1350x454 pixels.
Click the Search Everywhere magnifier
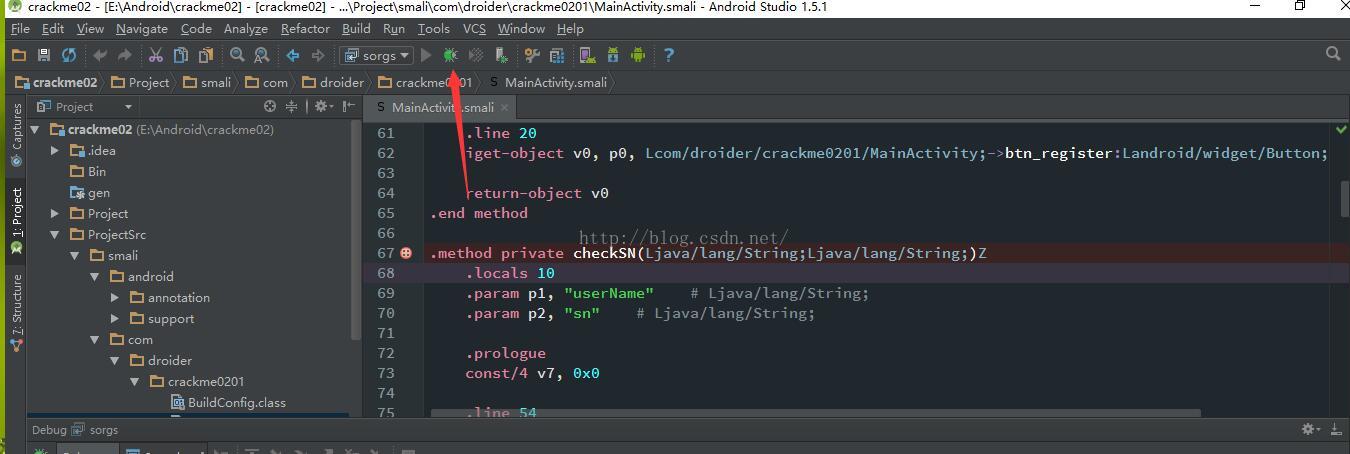[1333, 54]
